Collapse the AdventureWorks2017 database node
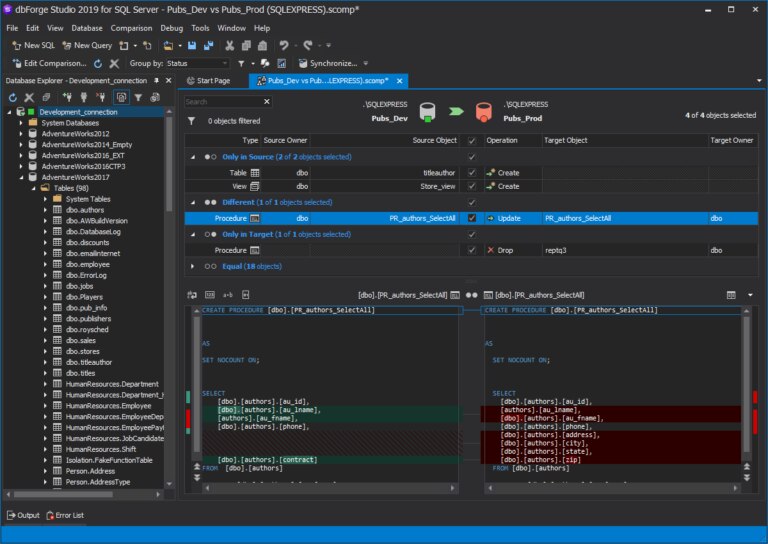 pyautogui.click(x=21, y=177)
